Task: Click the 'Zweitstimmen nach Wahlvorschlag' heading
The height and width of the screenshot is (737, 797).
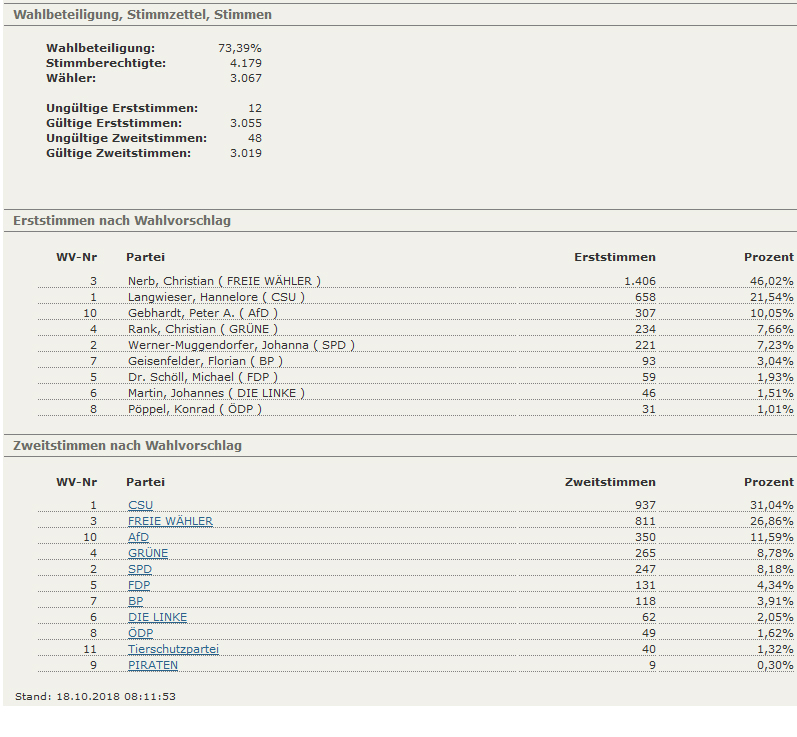Action: pos(128,446)
